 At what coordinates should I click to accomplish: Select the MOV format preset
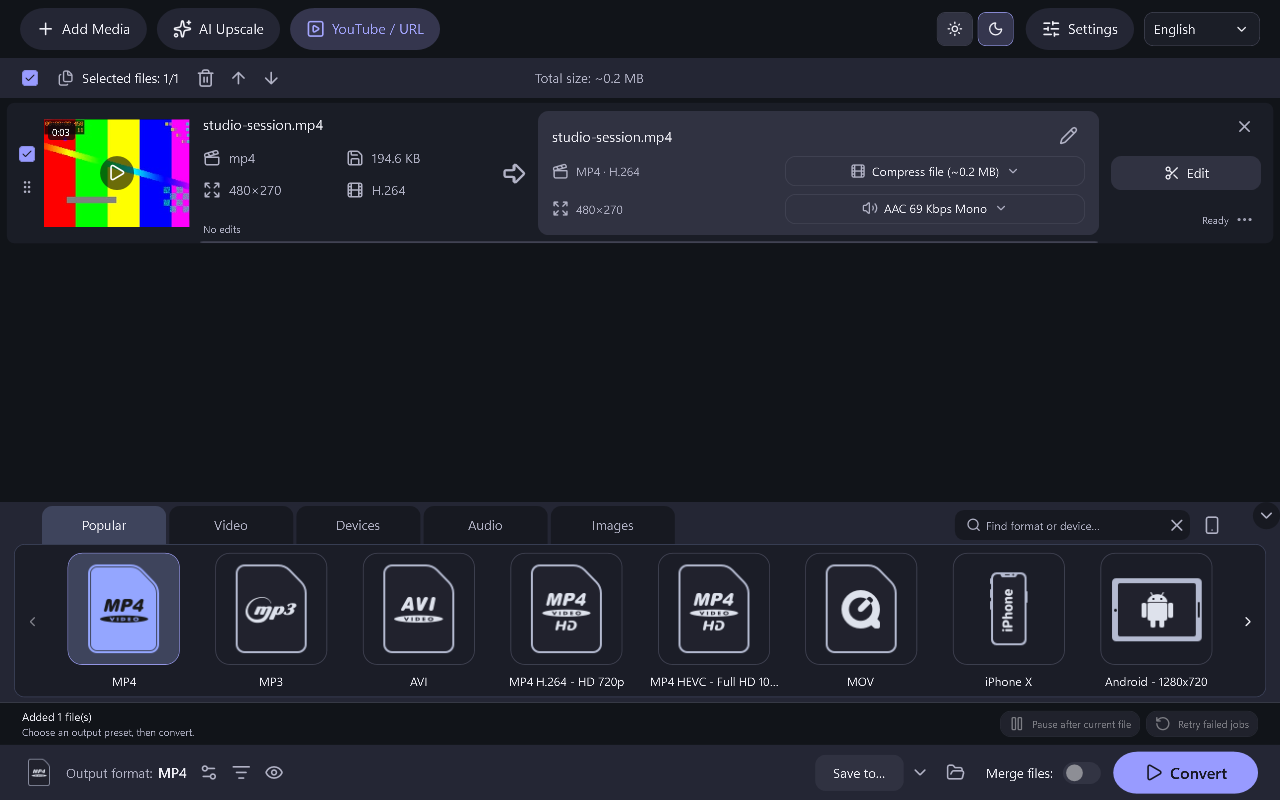[861, 609]
